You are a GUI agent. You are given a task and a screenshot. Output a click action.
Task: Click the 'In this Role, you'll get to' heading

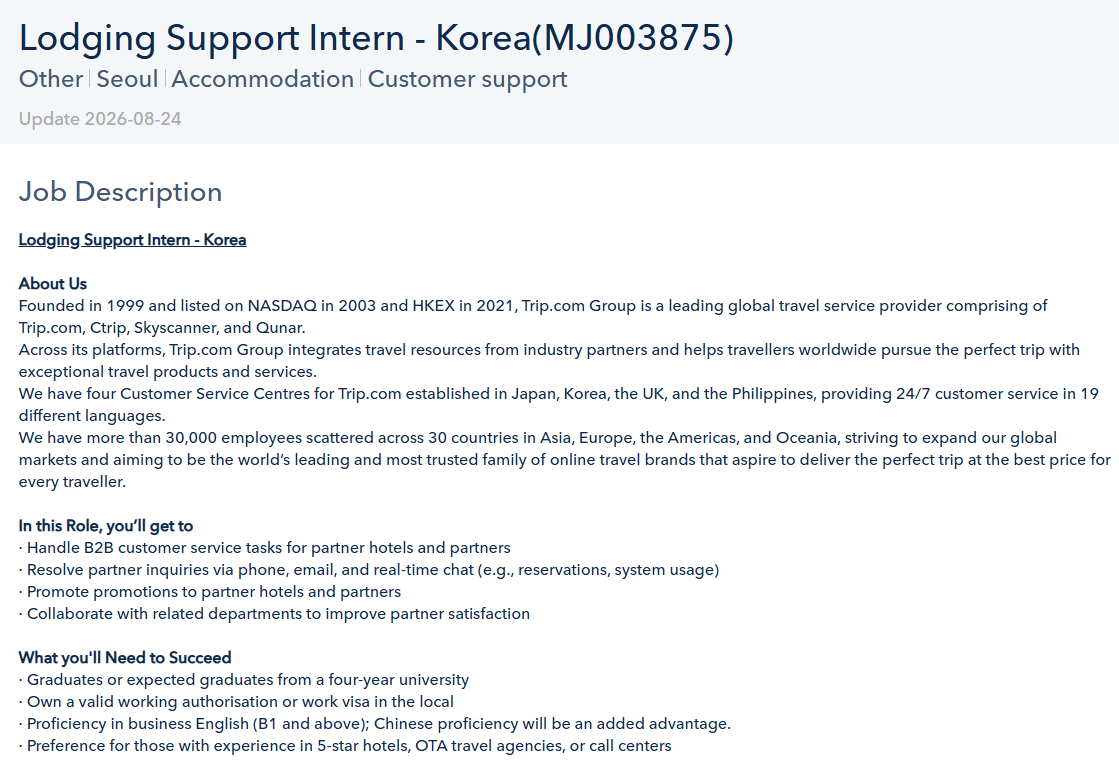tap(106, 525)
